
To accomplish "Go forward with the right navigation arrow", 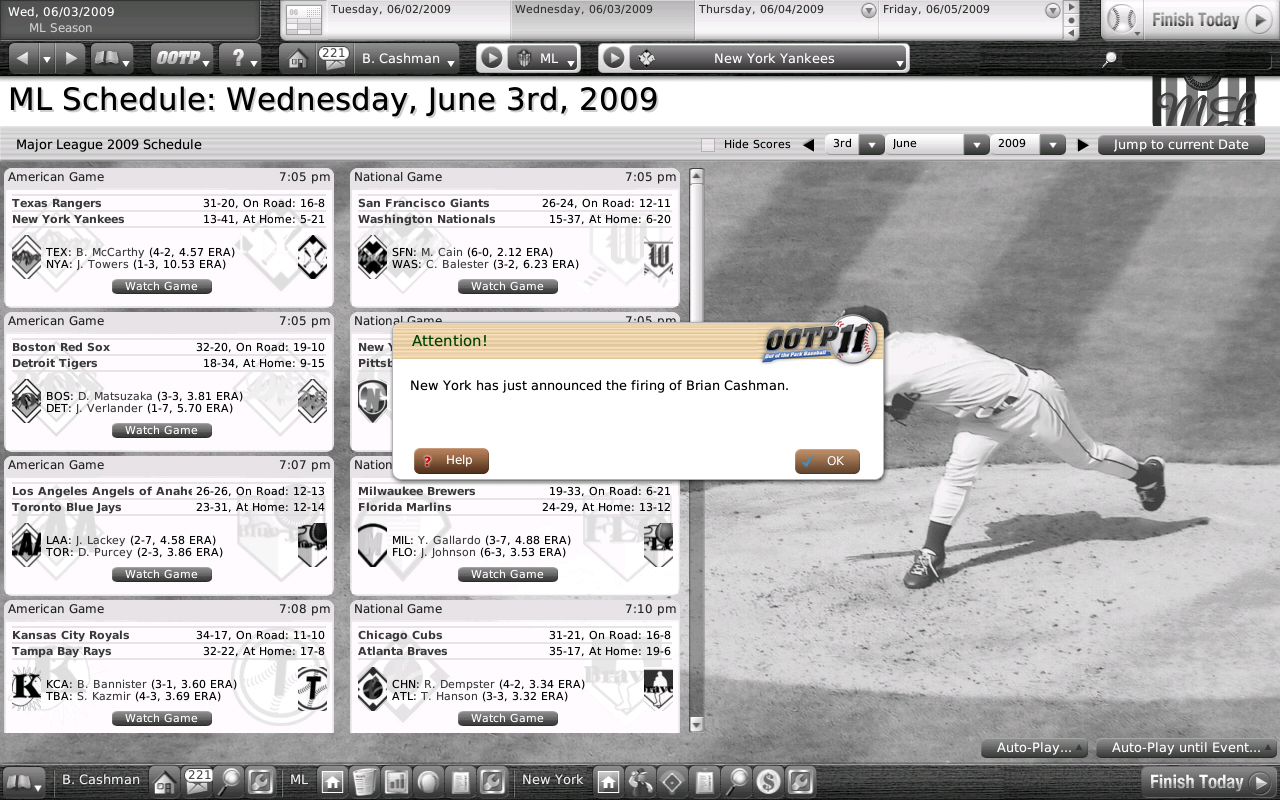I will click(x=70, y=59).
